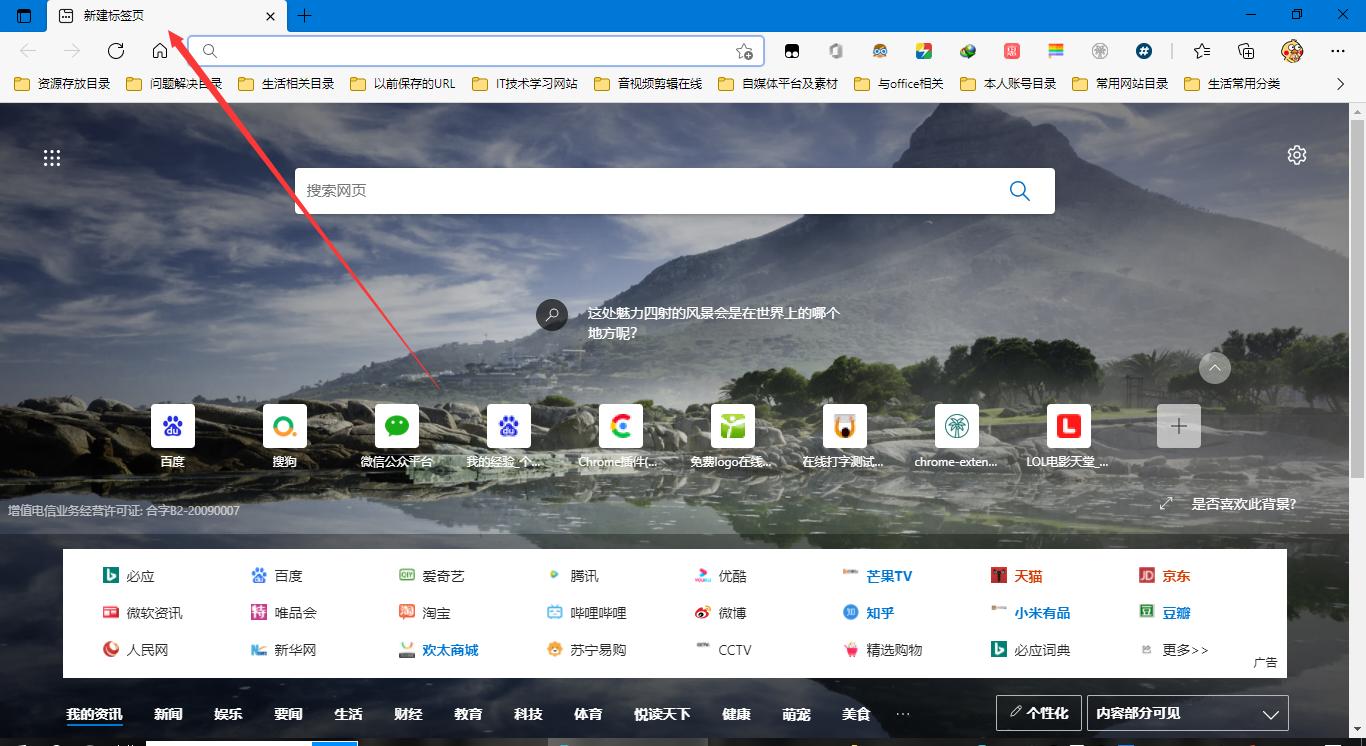Select the 我的资讯 feed tab

pos(94,713)
